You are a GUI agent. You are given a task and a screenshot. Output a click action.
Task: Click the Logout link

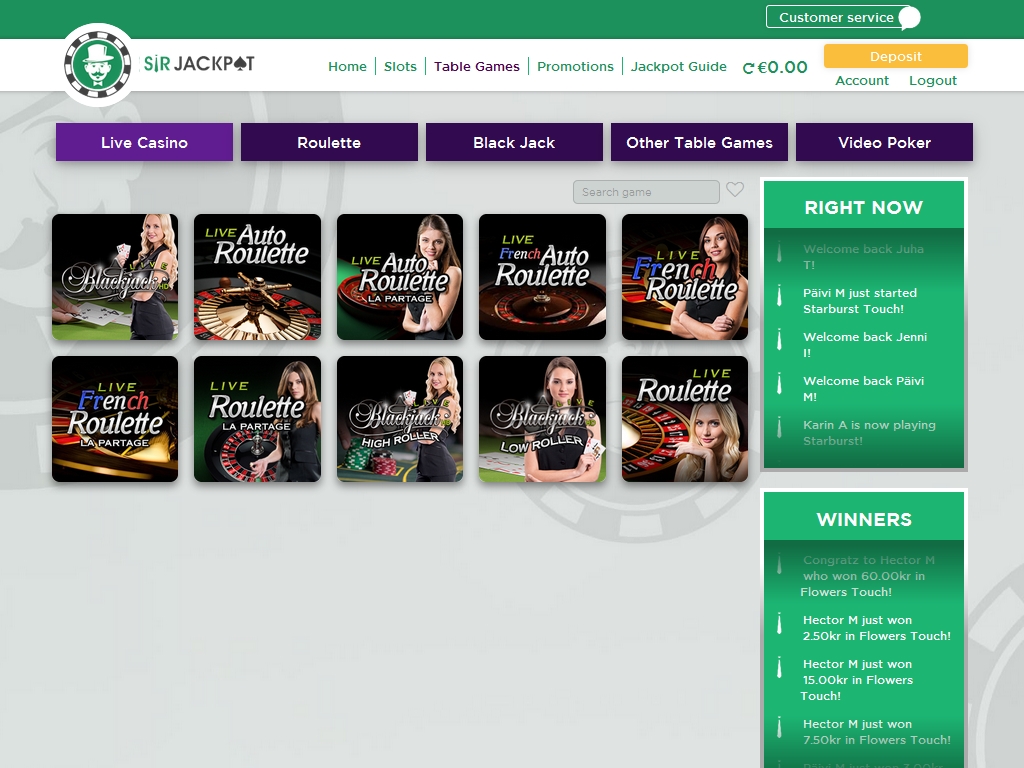932,80
